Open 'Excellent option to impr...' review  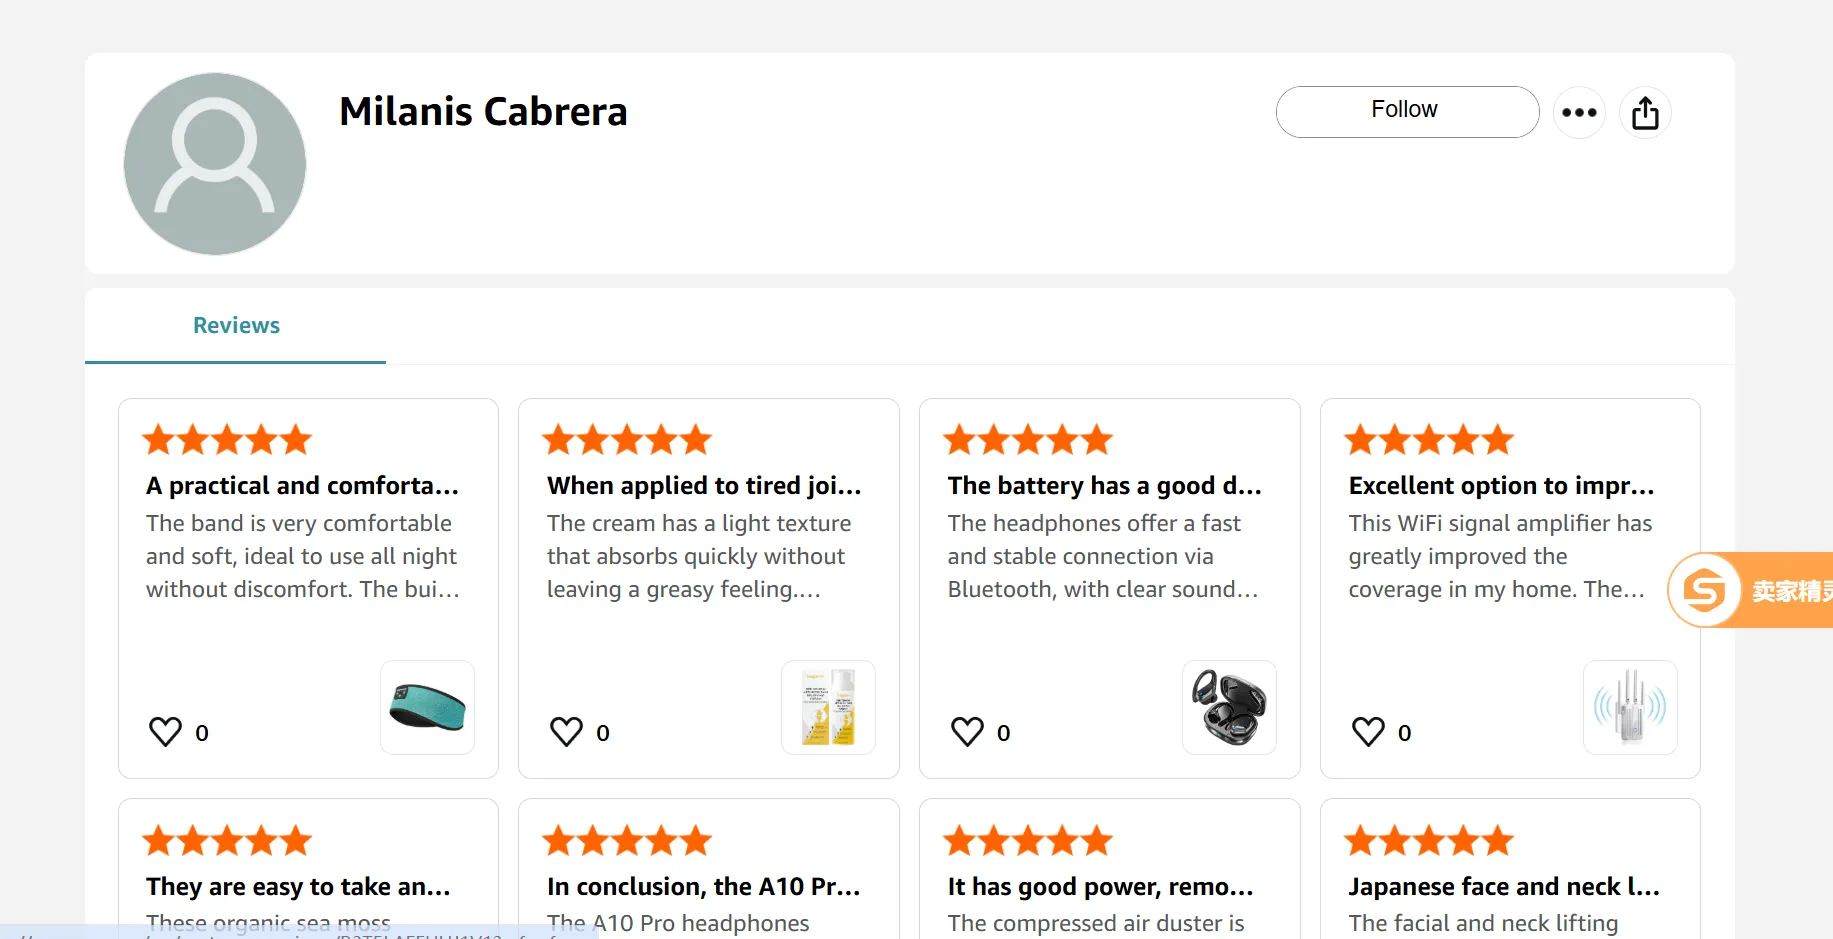click(1501, 486)
